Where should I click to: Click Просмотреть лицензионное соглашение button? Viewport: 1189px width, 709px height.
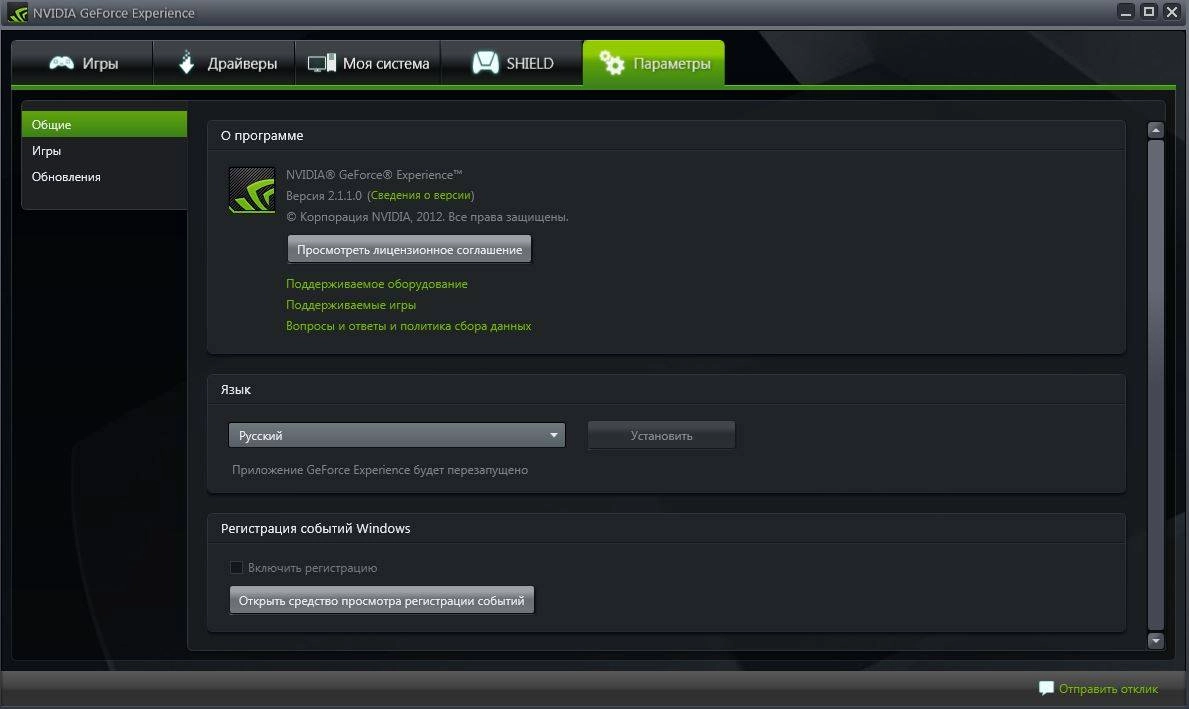point(409,249)
